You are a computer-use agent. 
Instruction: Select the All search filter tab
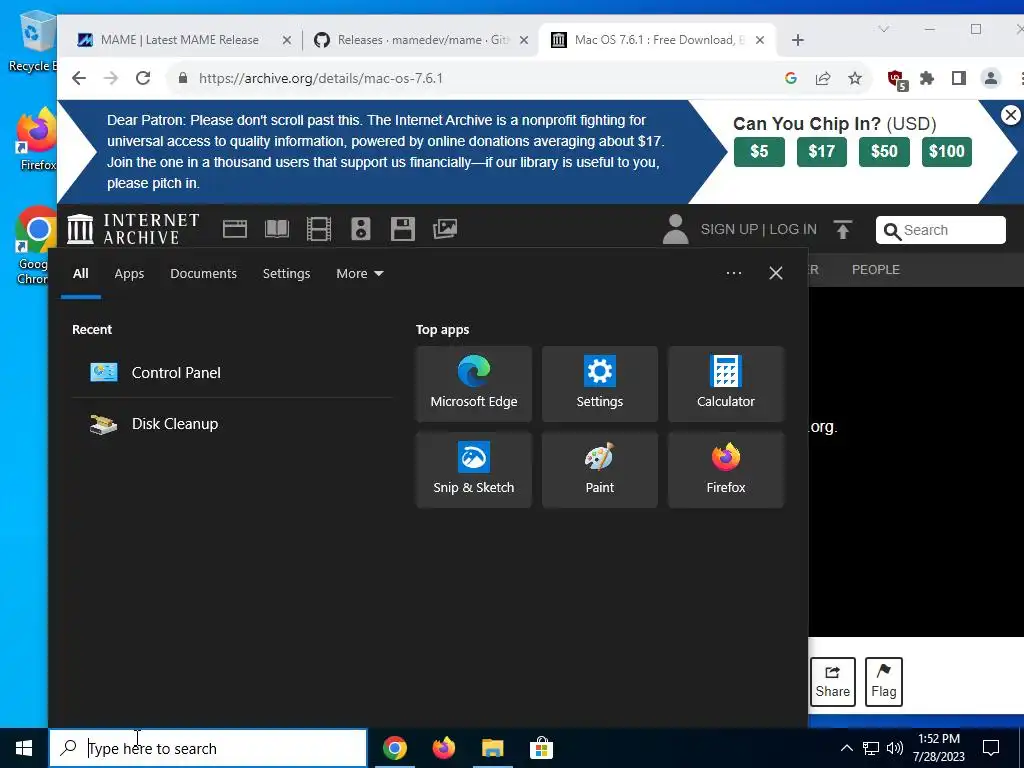point(80,274)
